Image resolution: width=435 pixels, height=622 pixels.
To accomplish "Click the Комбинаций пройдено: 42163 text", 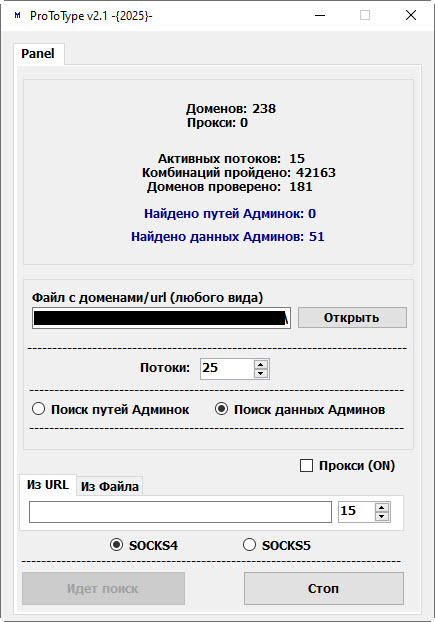I will tap(239, 173).
